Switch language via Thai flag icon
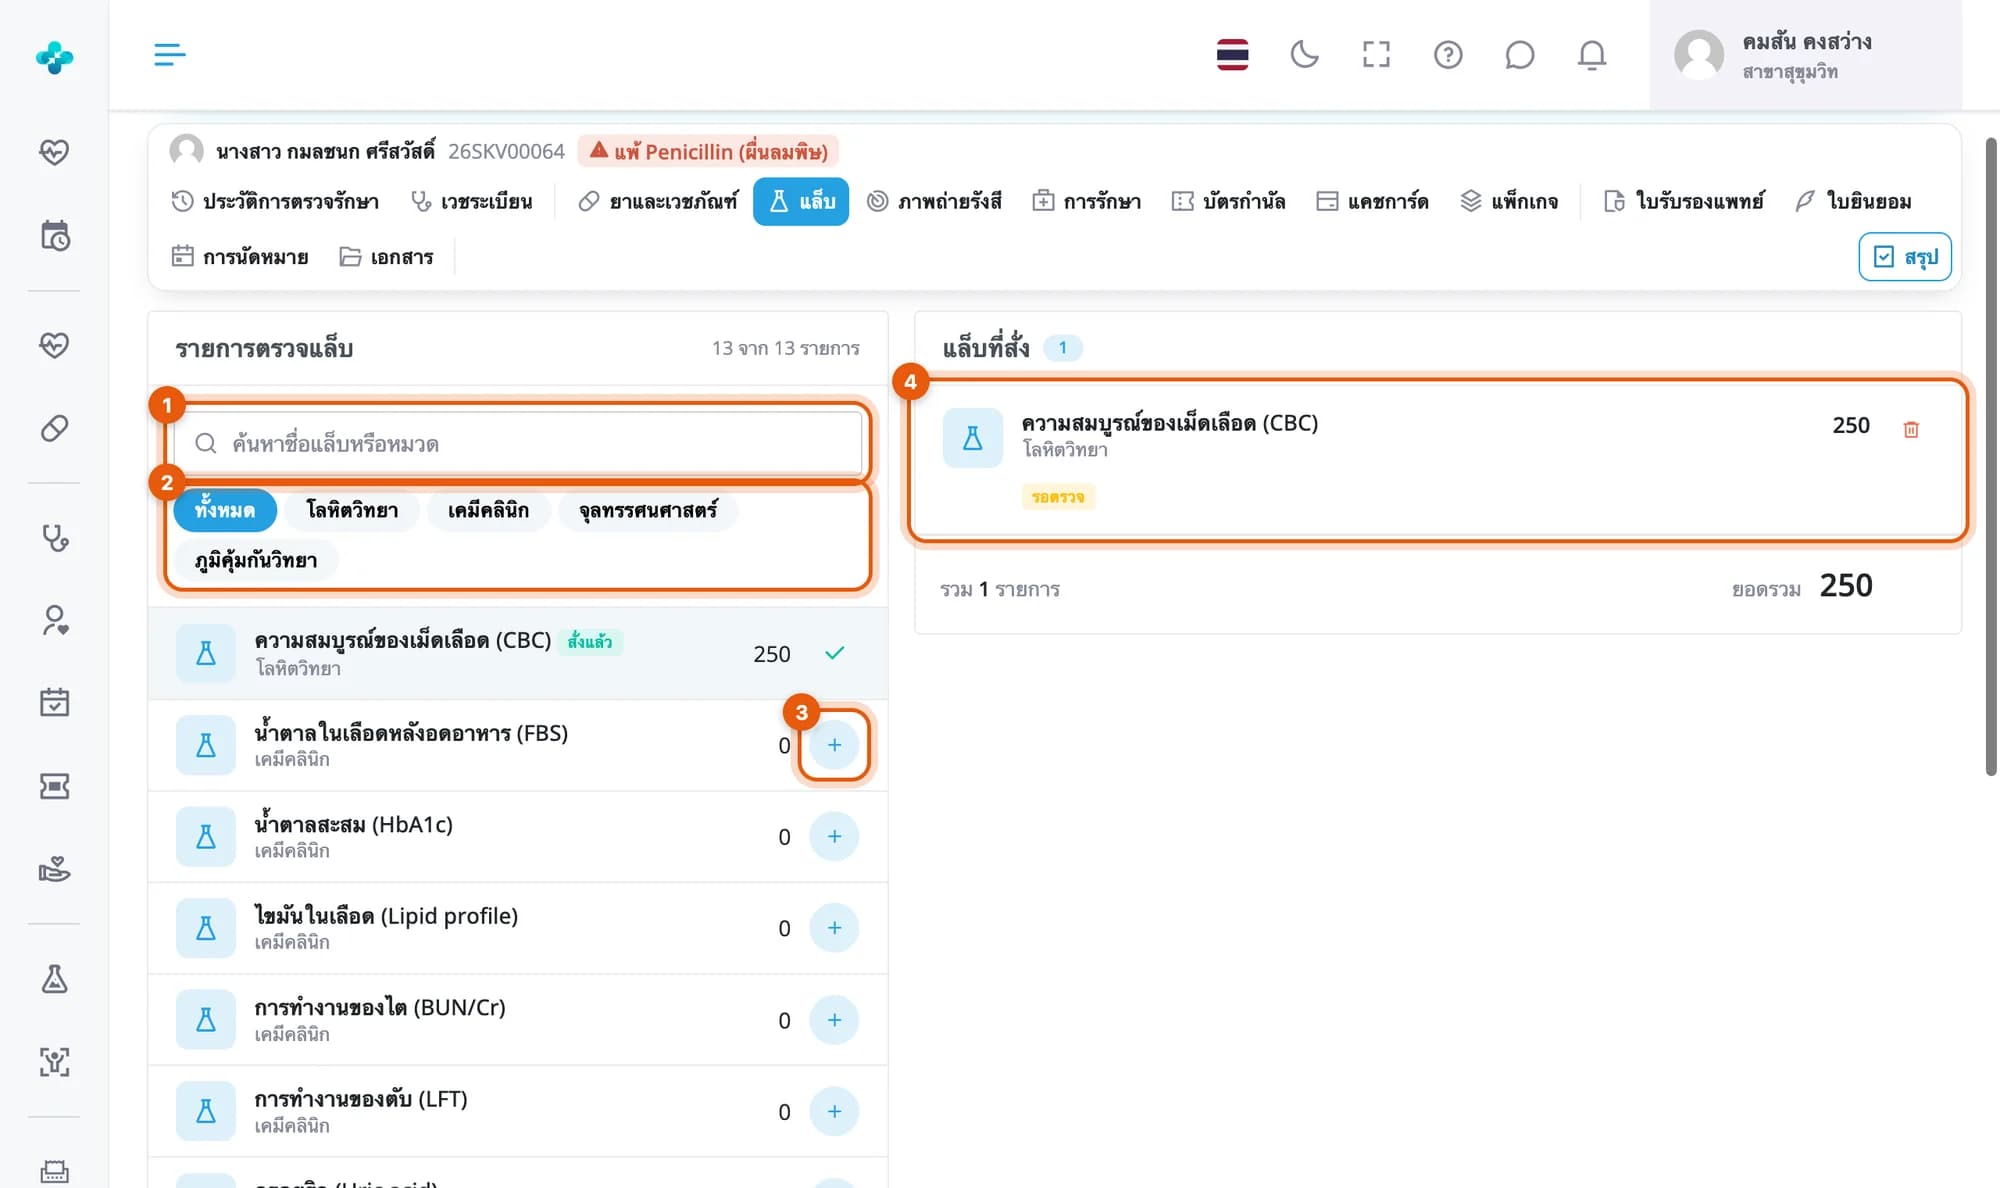This screenshot has width=2000, height=1188. pyautogui.click(x=1232, y=54)
